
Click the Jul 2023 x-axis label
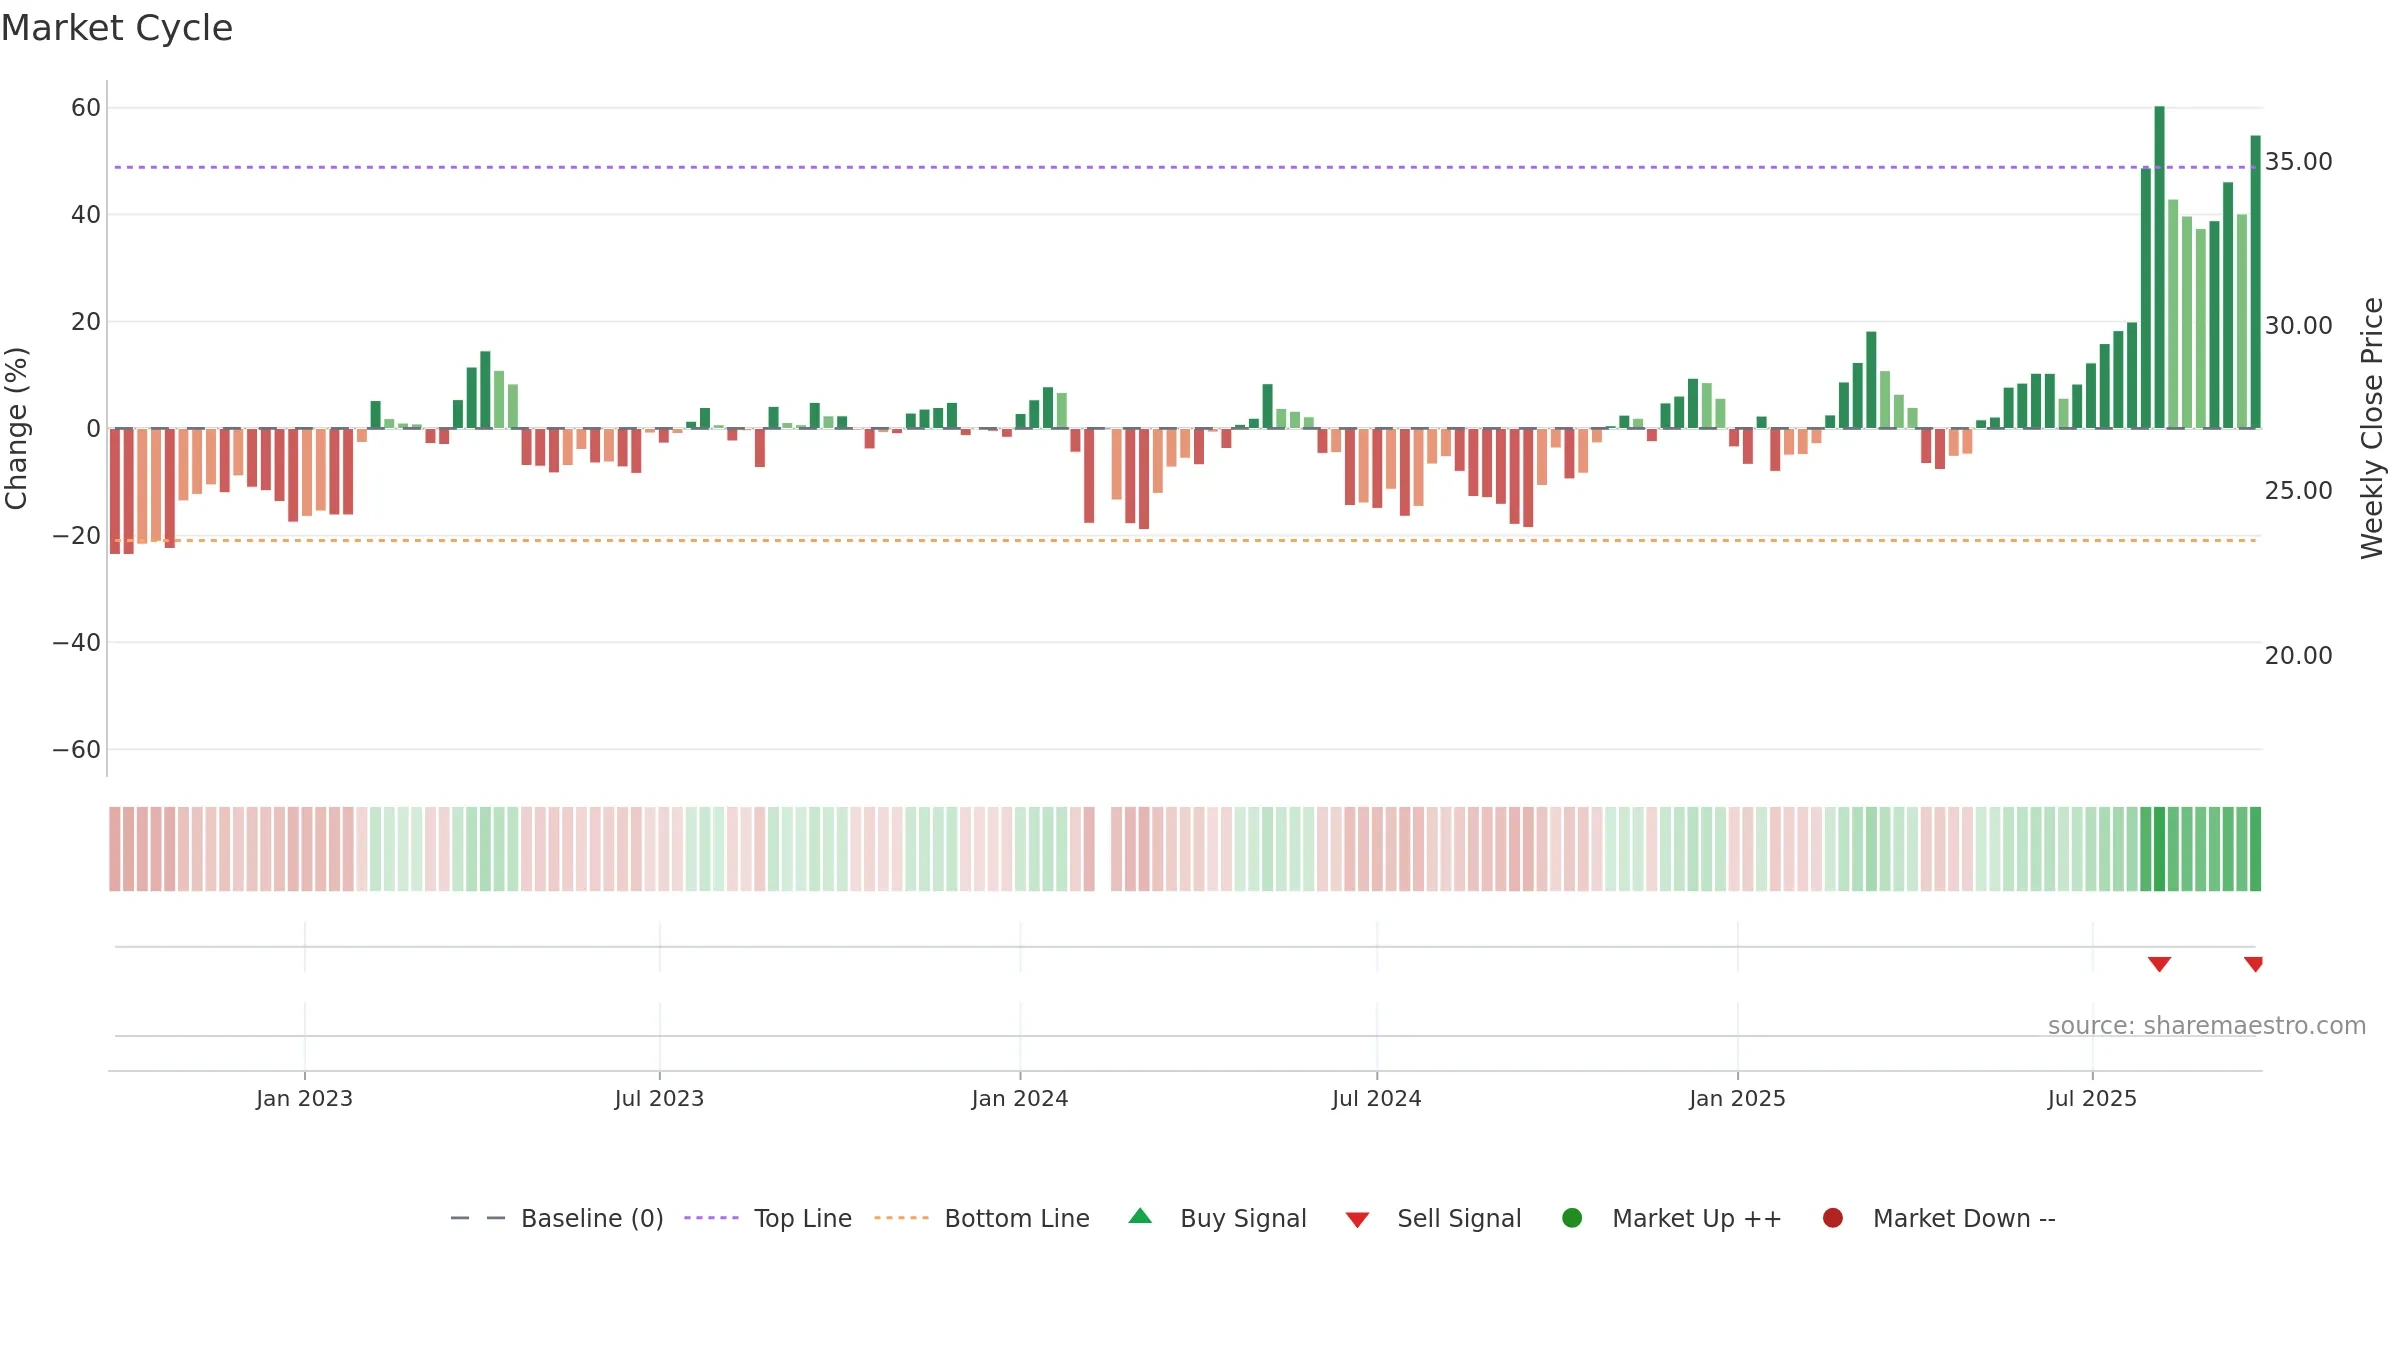click(659, 1098)
